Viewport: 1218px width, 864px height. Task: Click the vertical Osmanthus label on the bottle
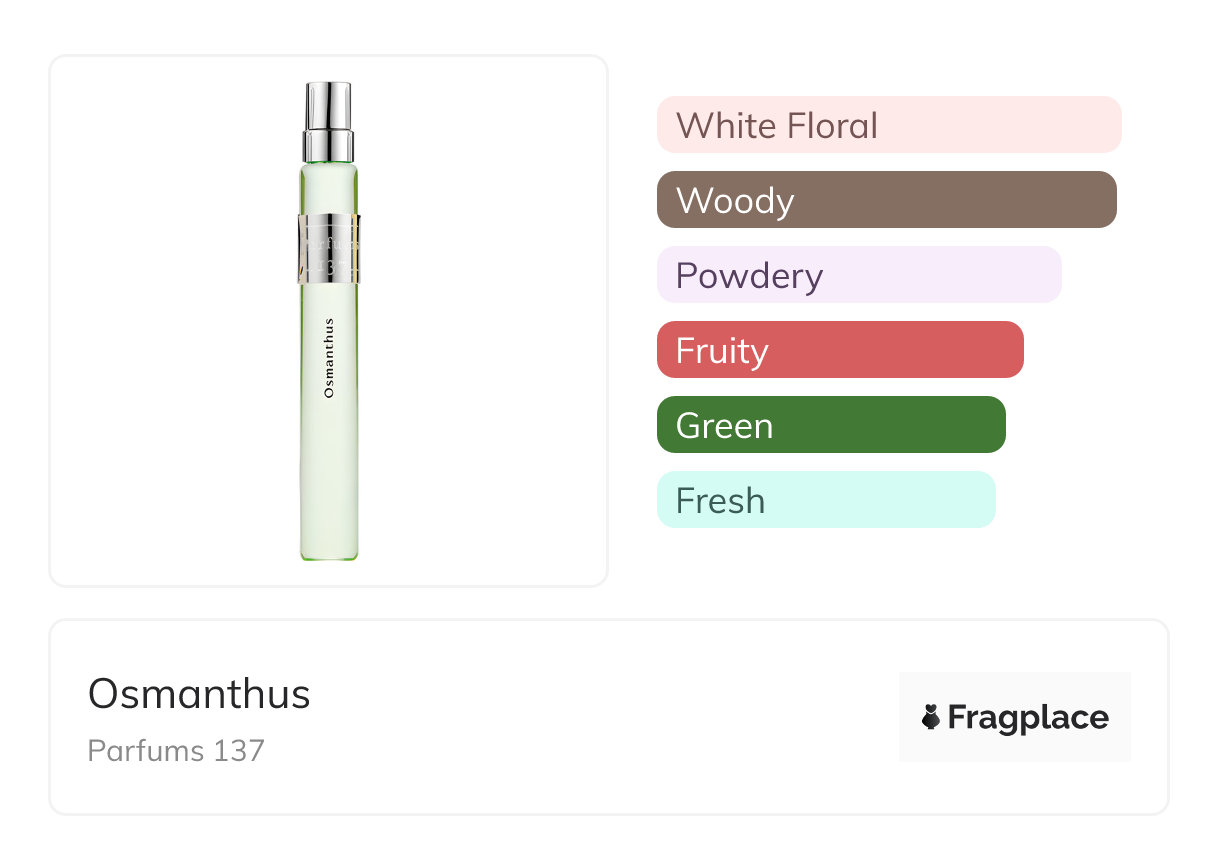[329, 358]
